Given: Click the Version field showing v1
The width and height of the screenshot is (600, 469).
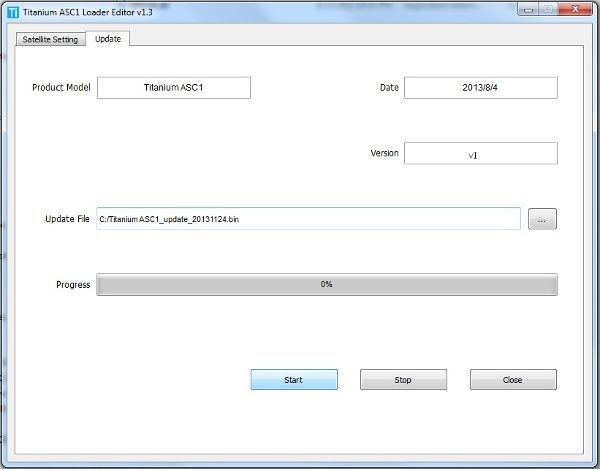Looking at the screenshot, I should click(x=481, y=153).
